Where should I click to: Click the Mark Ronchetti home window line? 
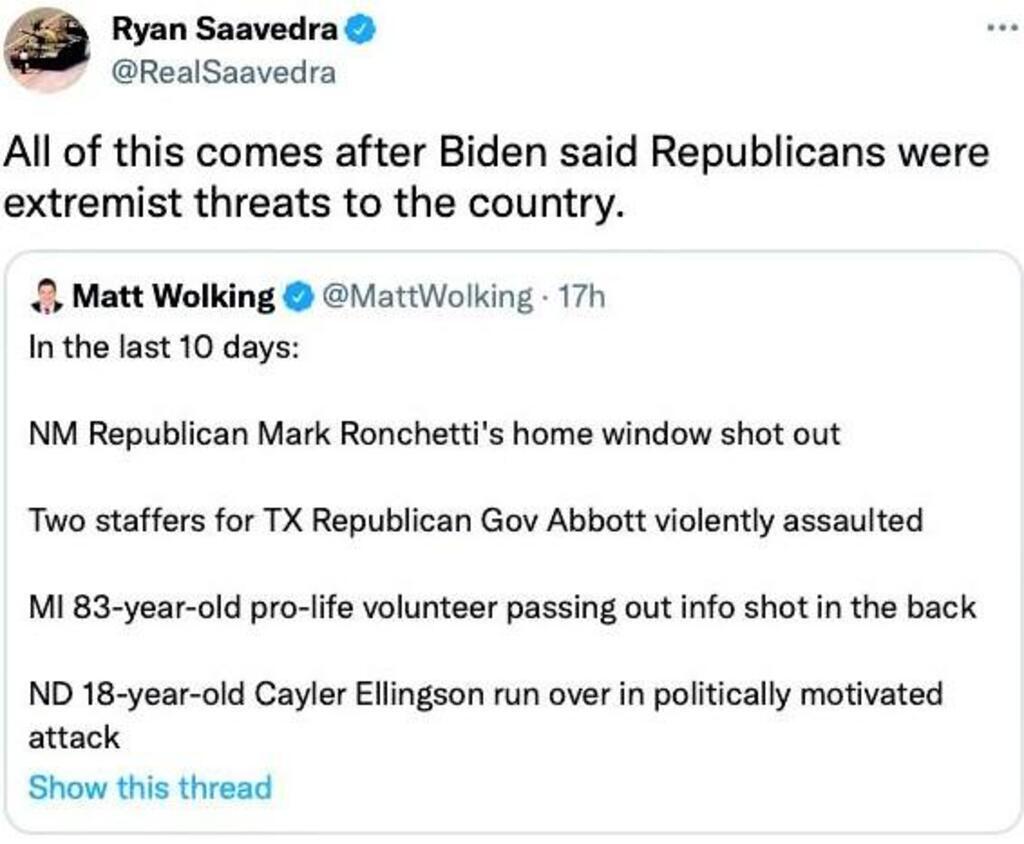click(x=434, y=434)
